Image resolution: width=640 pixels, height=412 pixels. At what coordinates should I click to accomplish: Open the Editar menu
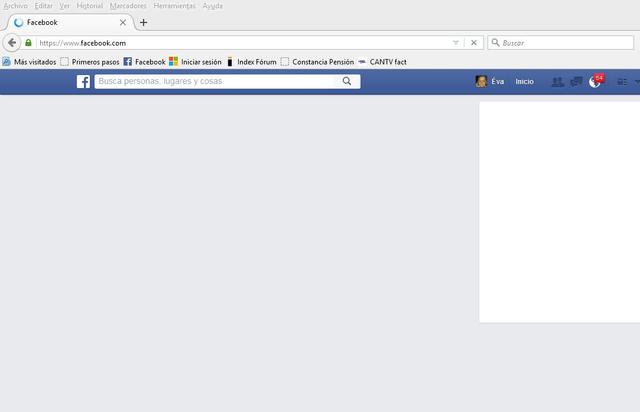tap(43, 6)
